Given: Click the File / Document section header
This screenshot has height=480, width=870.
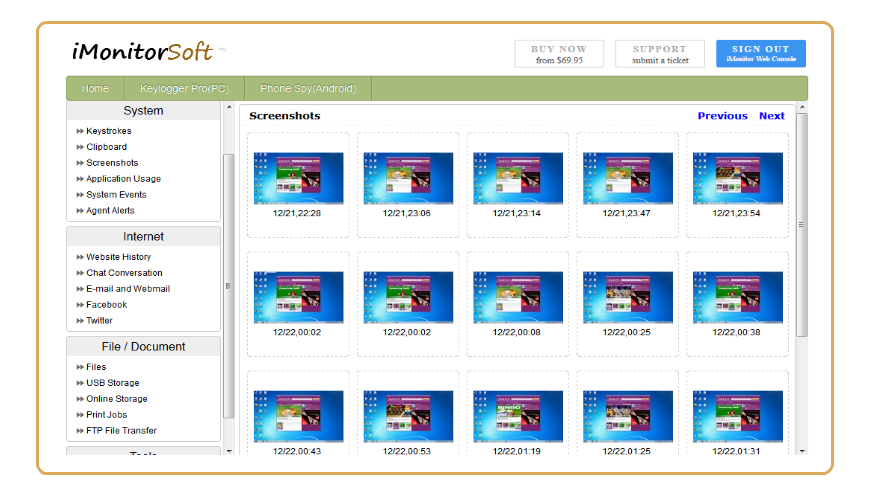Looking at the screenshot, I should tap(143, 346).
